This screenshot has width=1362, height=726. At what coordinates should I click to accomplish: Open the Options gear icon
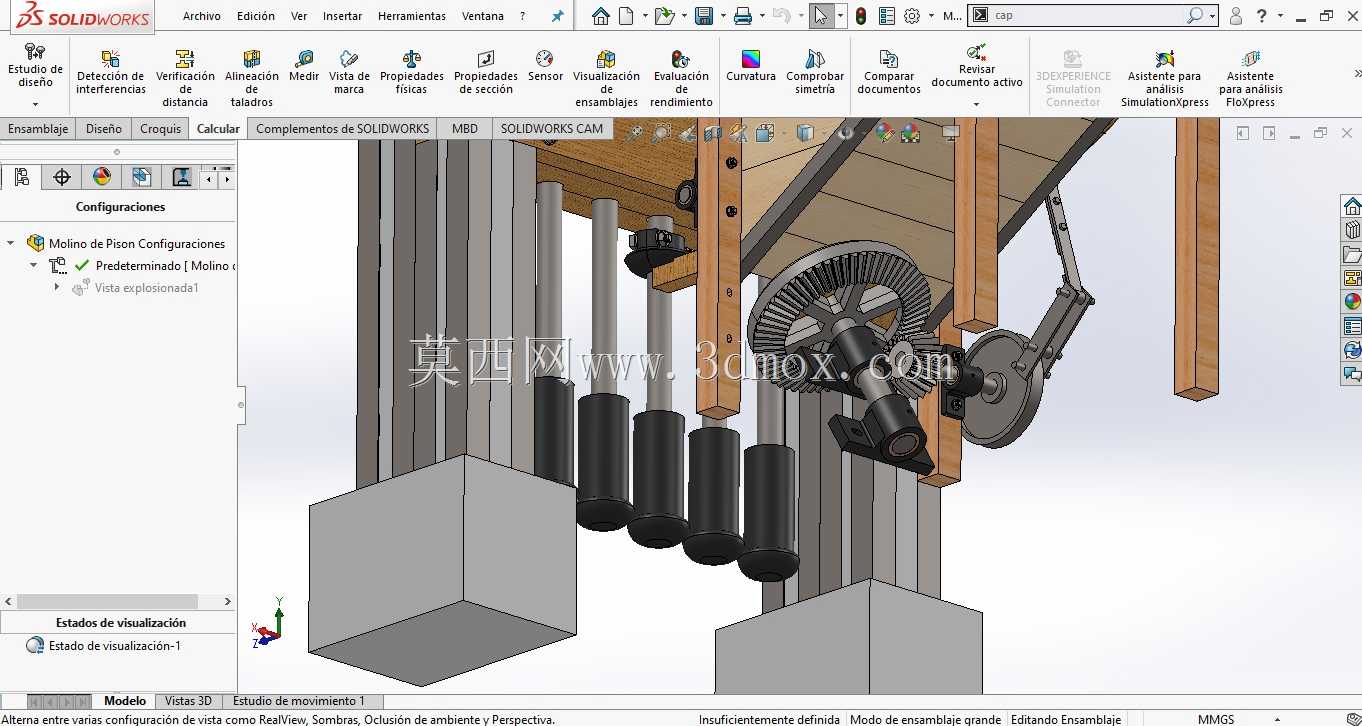pyautogui.click(x=912, y=16)
